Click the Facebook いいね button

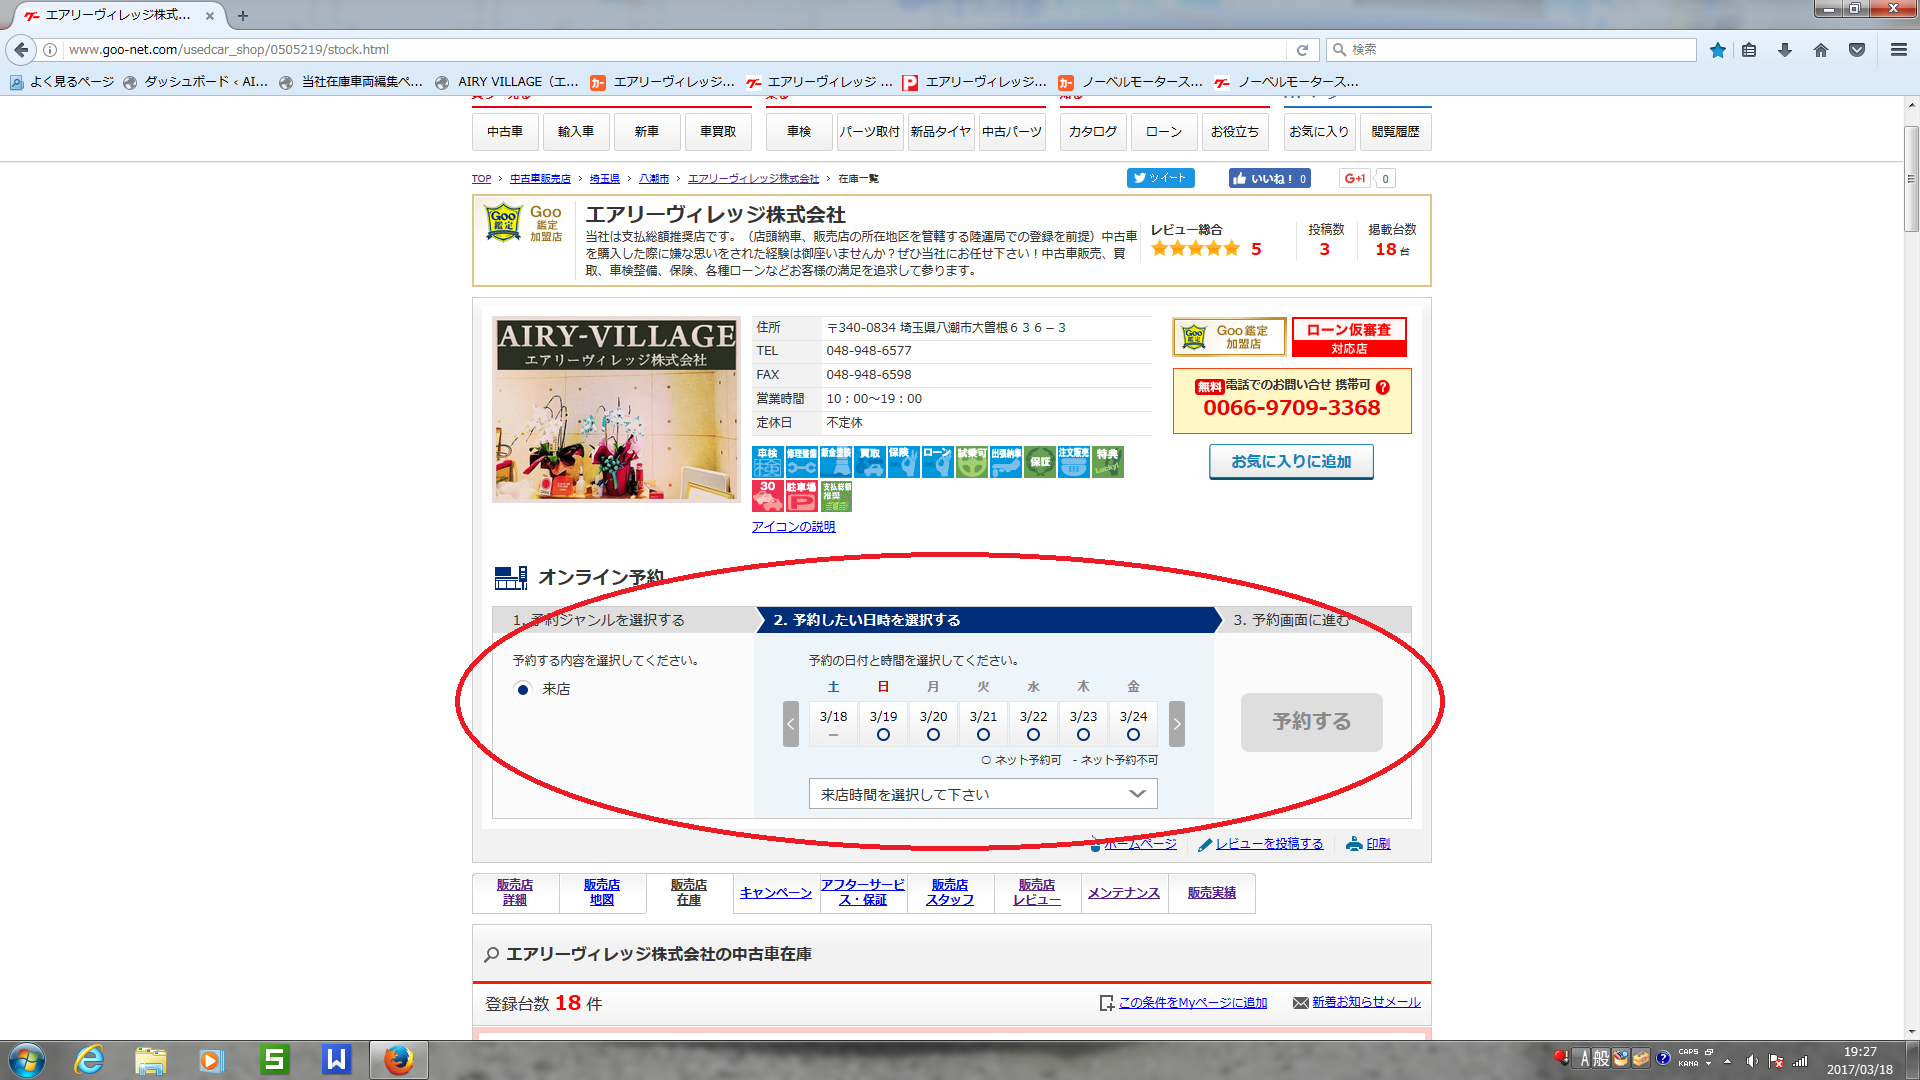point(1270,179)
